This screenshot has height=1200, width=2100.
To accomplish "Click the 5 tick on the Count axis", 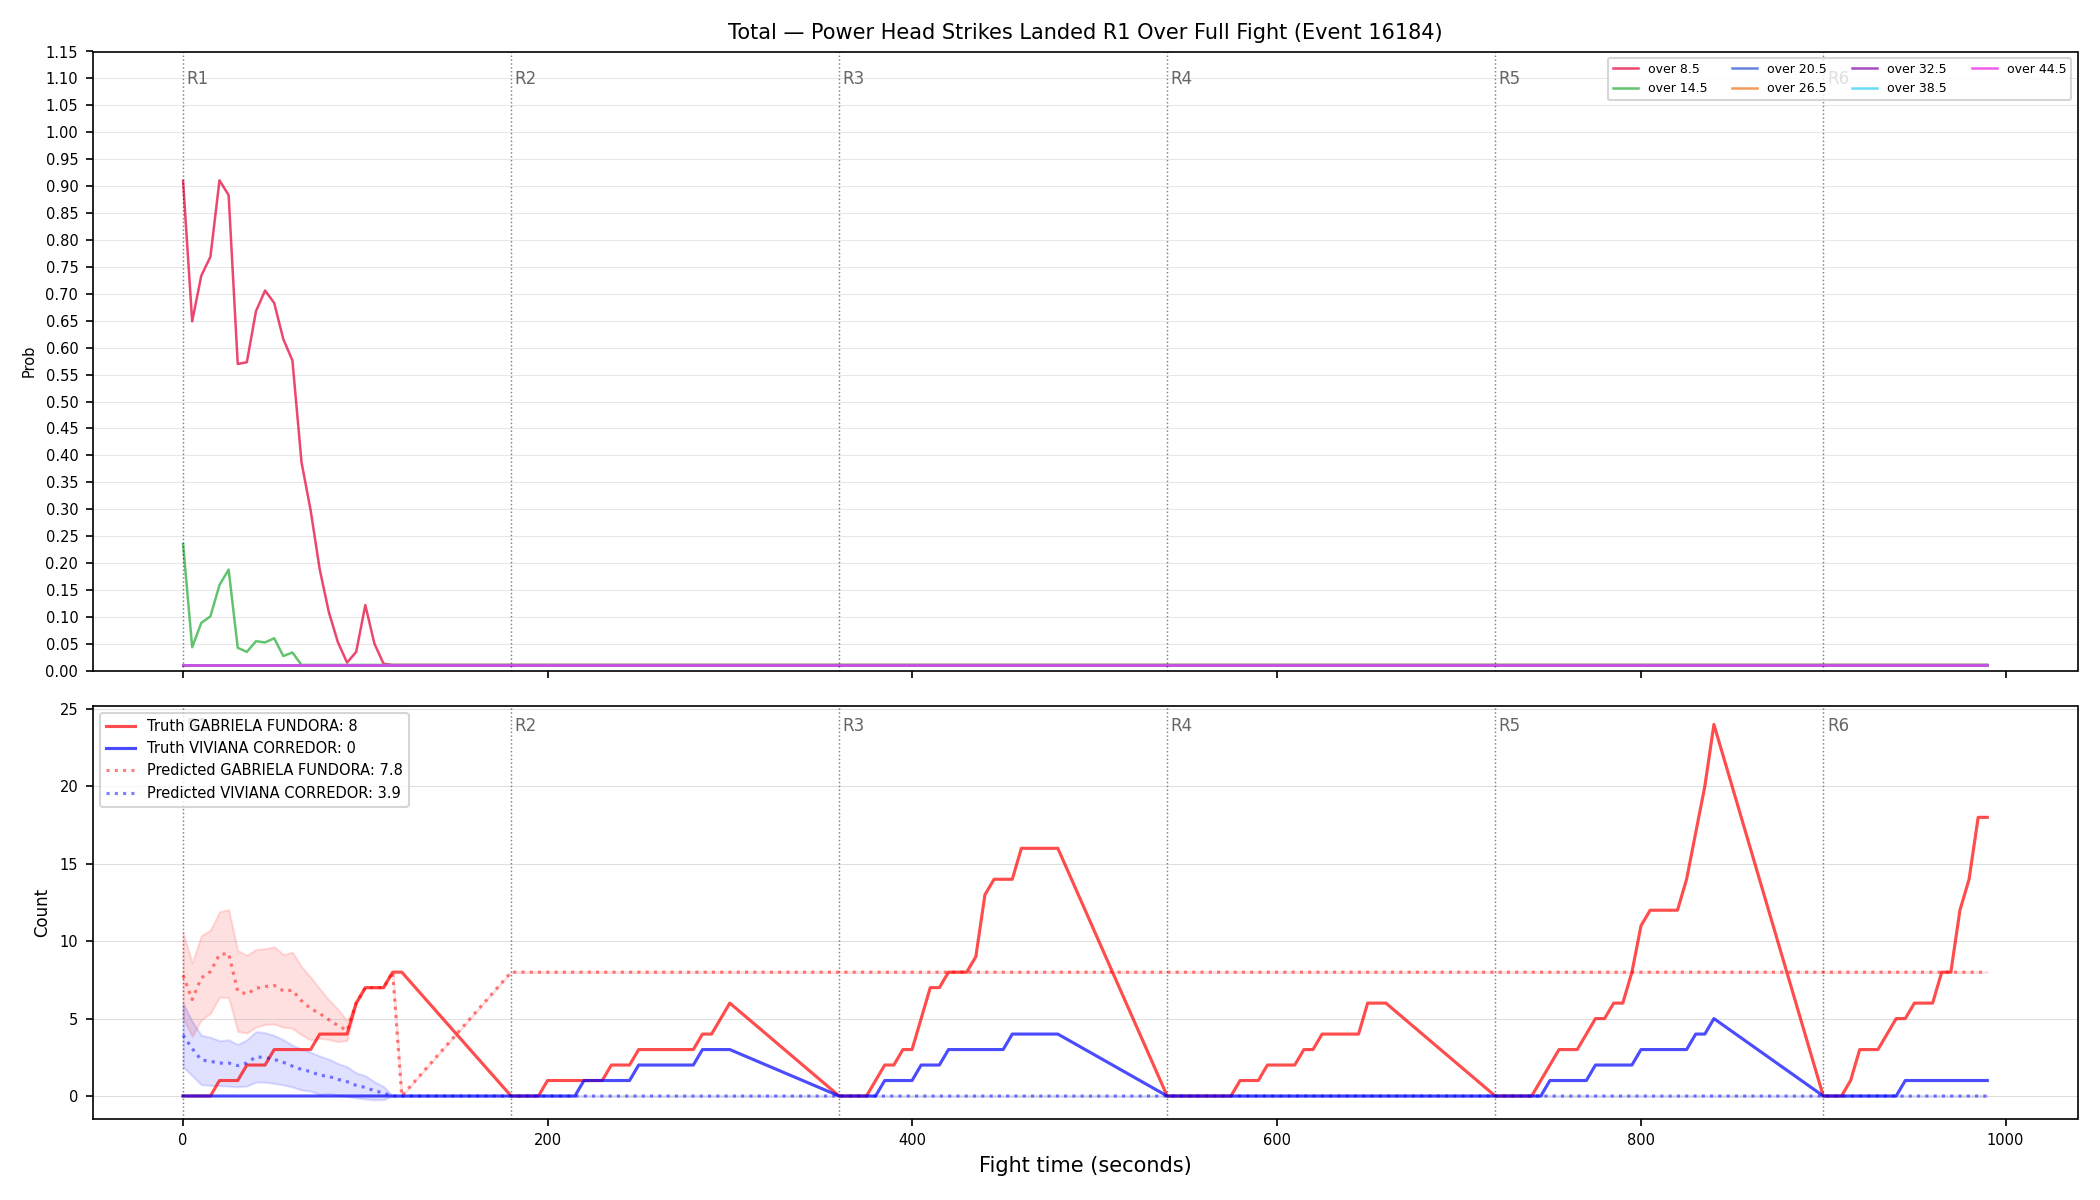I will pyautogui.click(x=73, y=1019).
